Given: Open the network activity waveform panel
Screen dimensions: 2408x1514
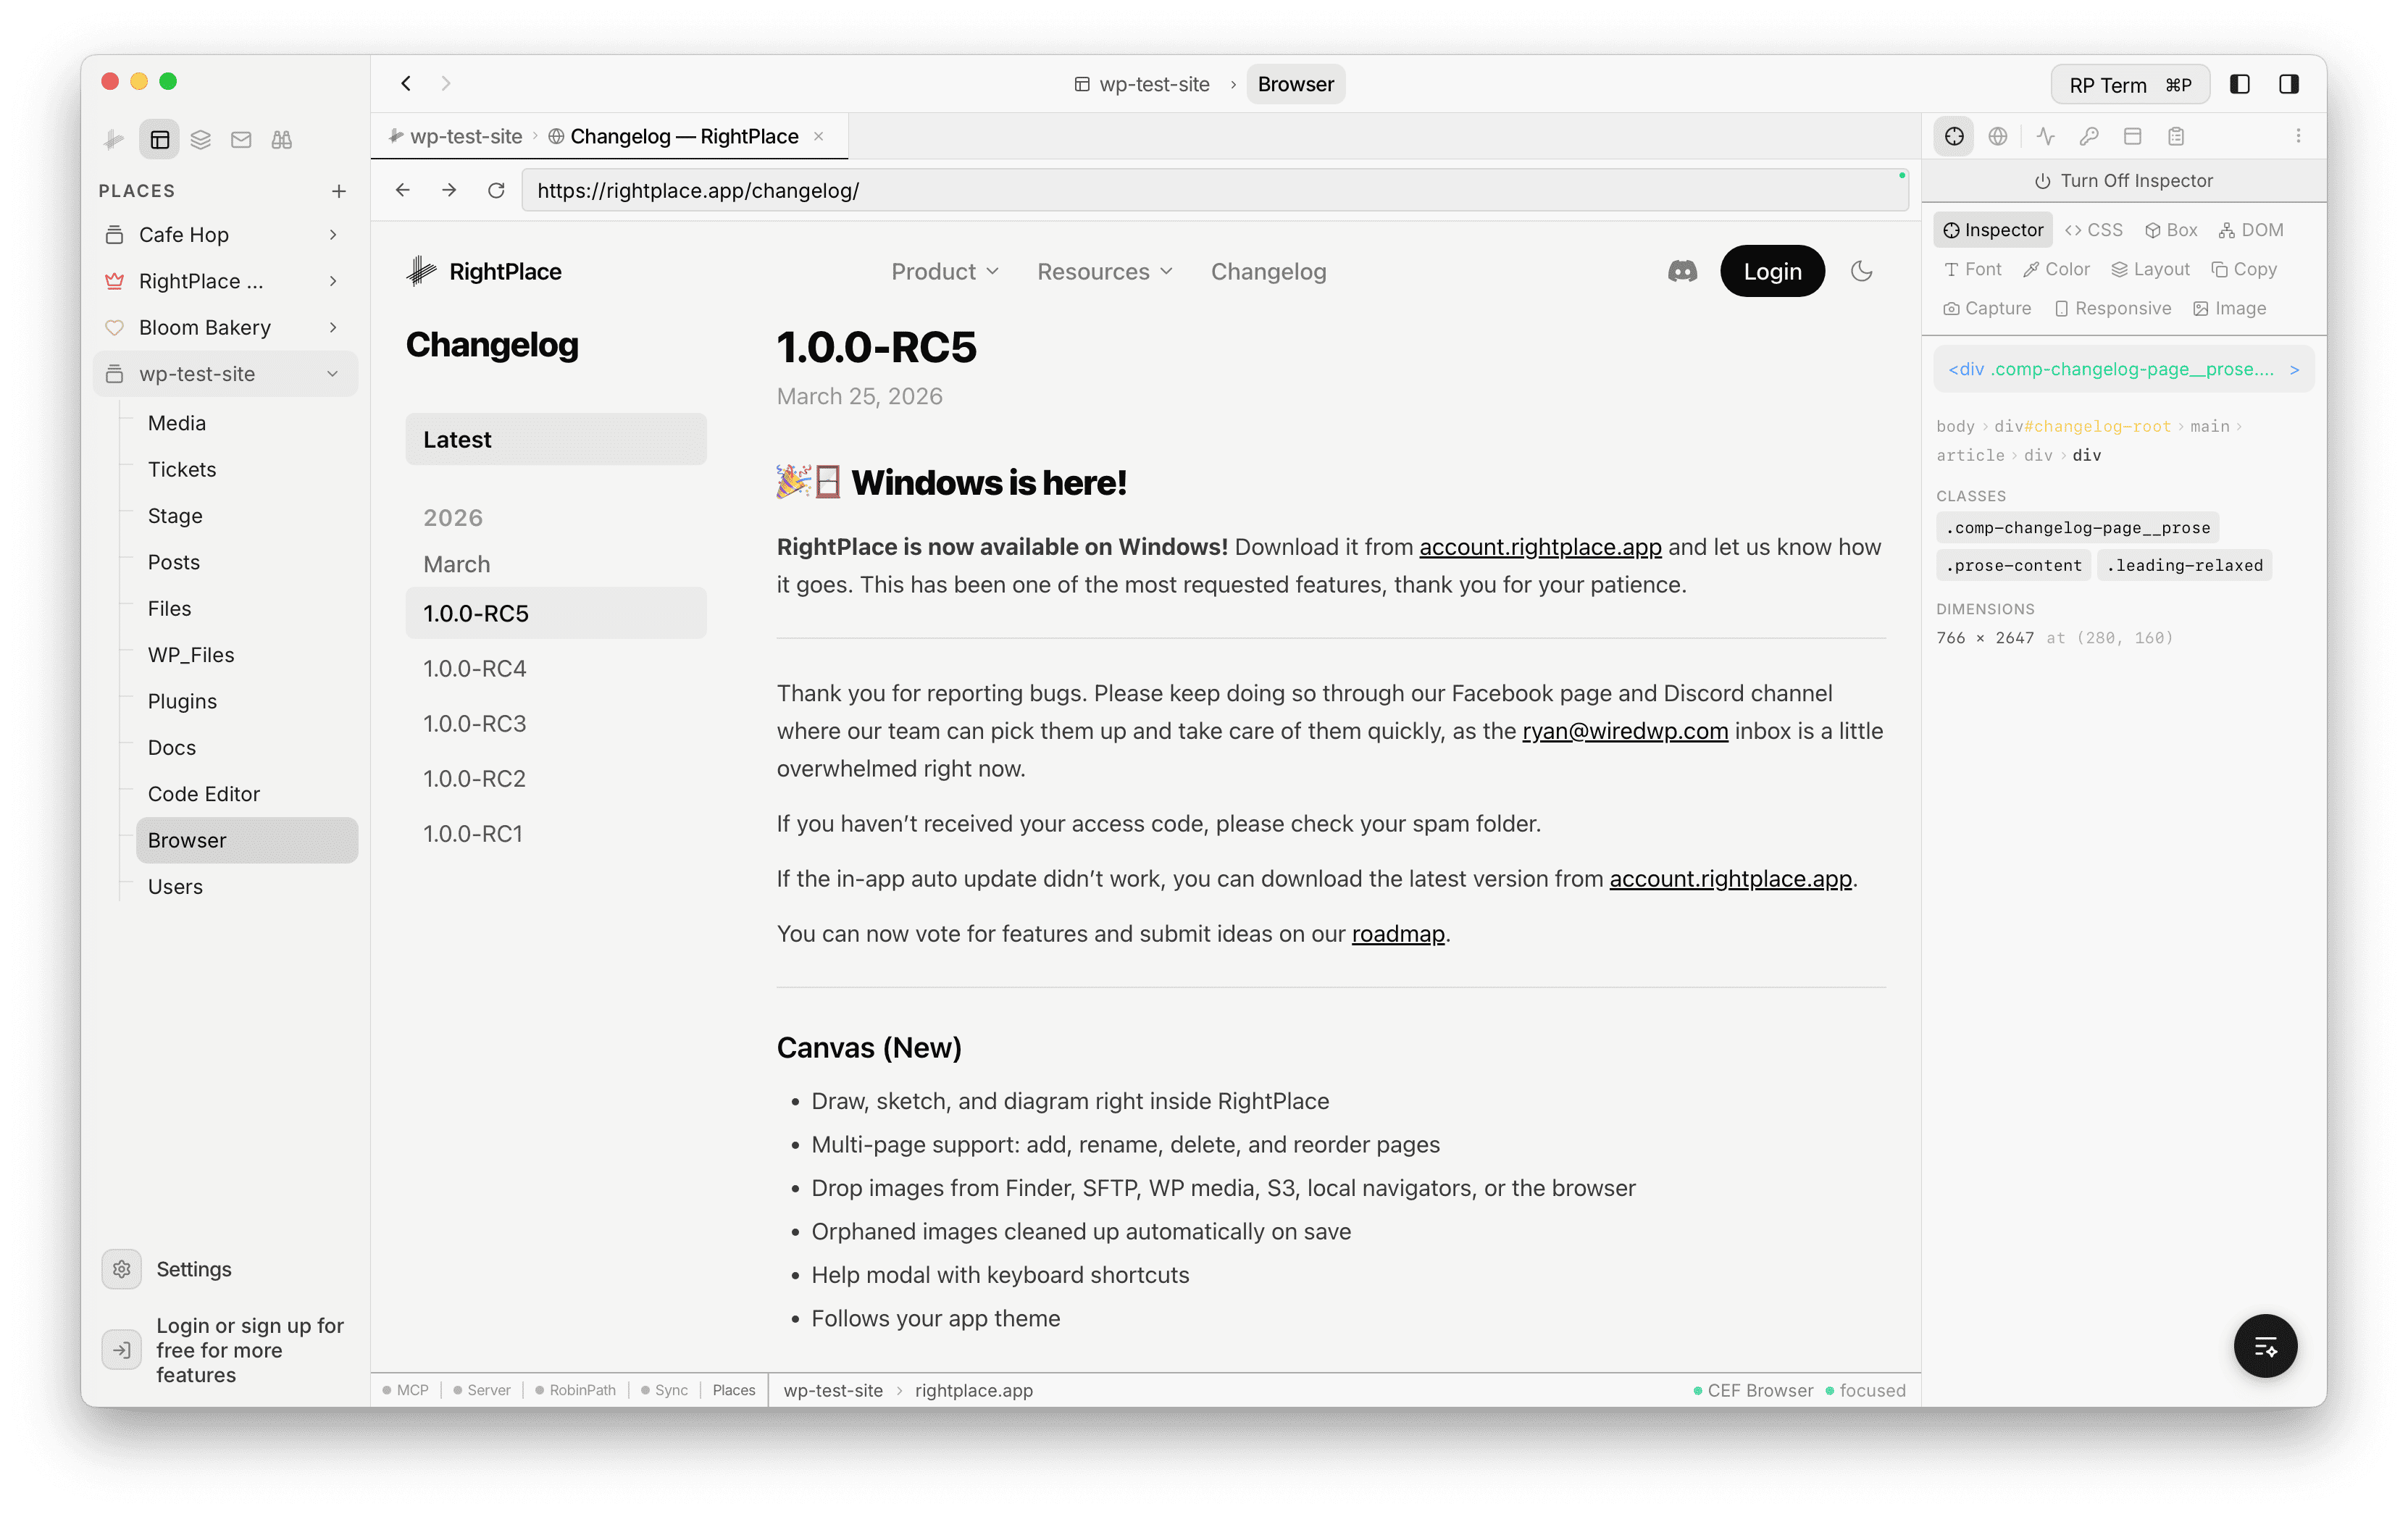Looking at the screenshot, I should (x=2044, y=136).
